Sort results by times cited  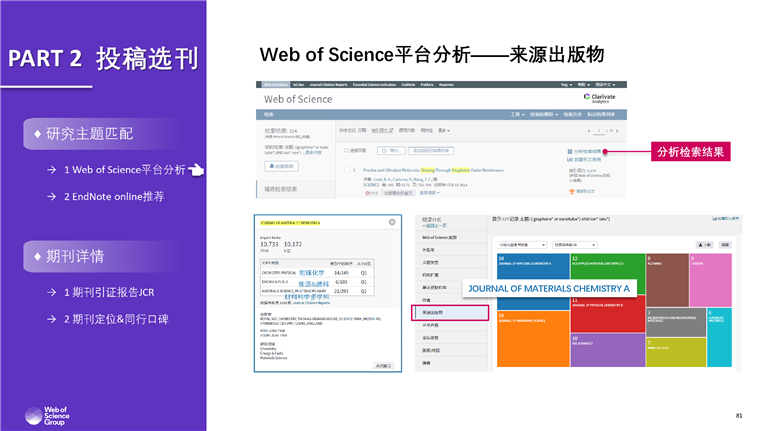click(382, 131)
